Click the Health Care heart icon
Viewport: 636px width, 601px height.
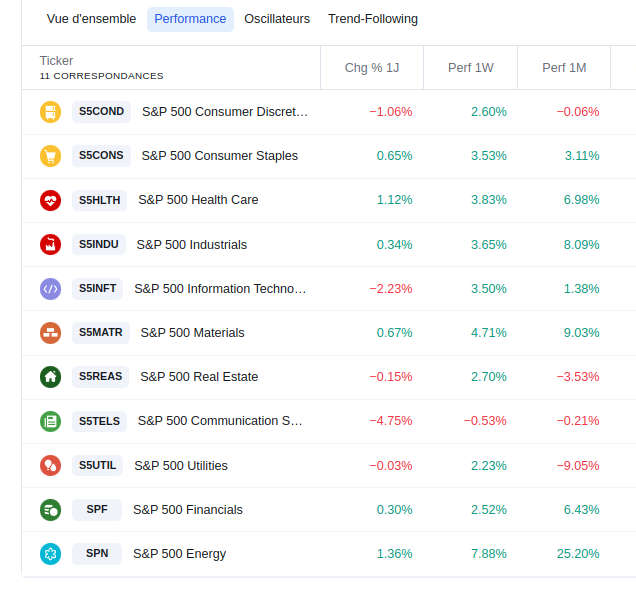tap(50, 200)
